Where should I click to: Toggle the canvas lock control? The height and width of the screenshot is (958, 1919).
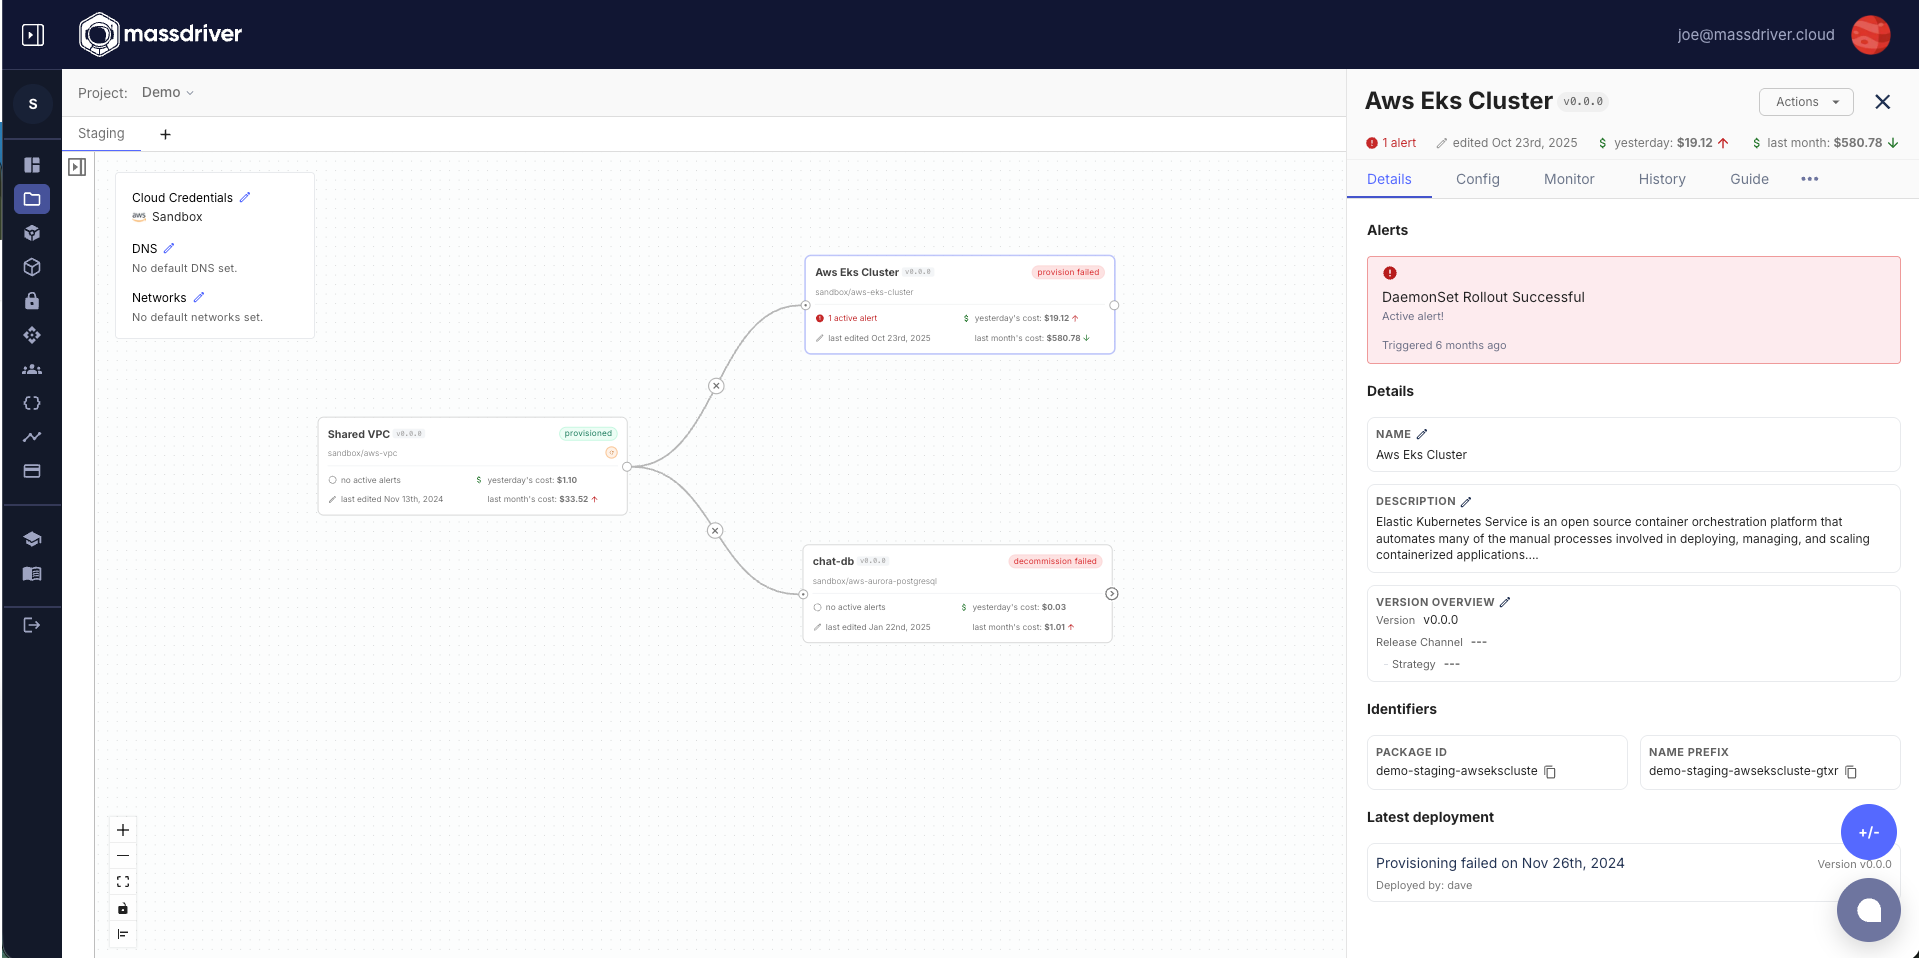point(123,908)
